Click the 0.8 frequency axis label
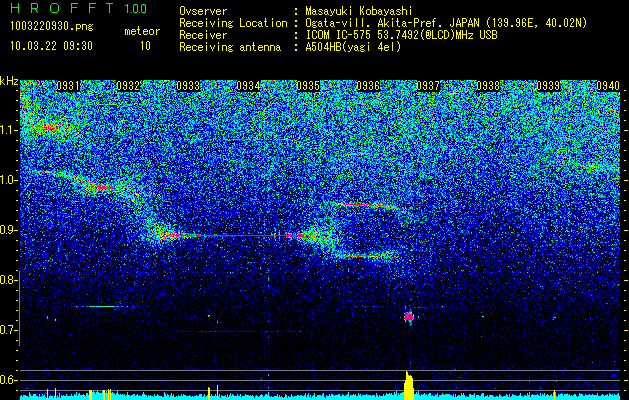Screen dimensions: 629x400 pos(9,280)
